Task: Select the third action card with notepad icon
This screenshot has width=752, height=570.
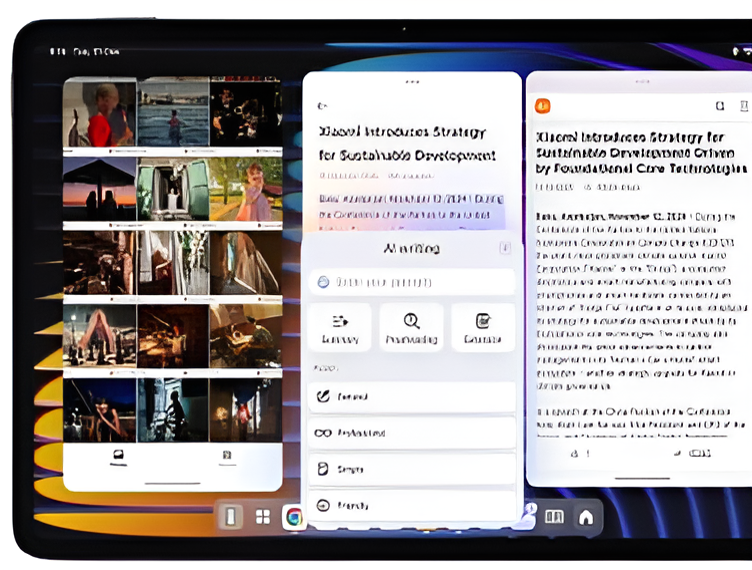Action: (x=483, y=327)
